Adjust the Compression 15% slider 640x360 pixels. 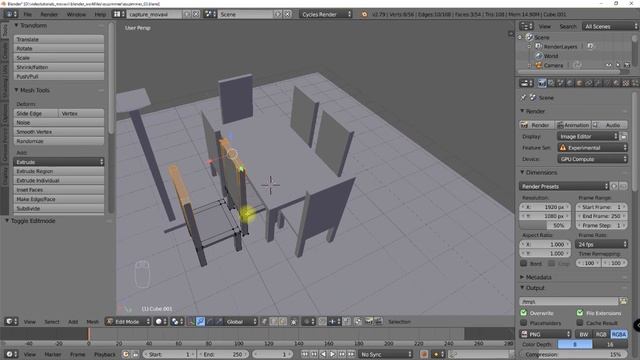click(x=573, y=354)
